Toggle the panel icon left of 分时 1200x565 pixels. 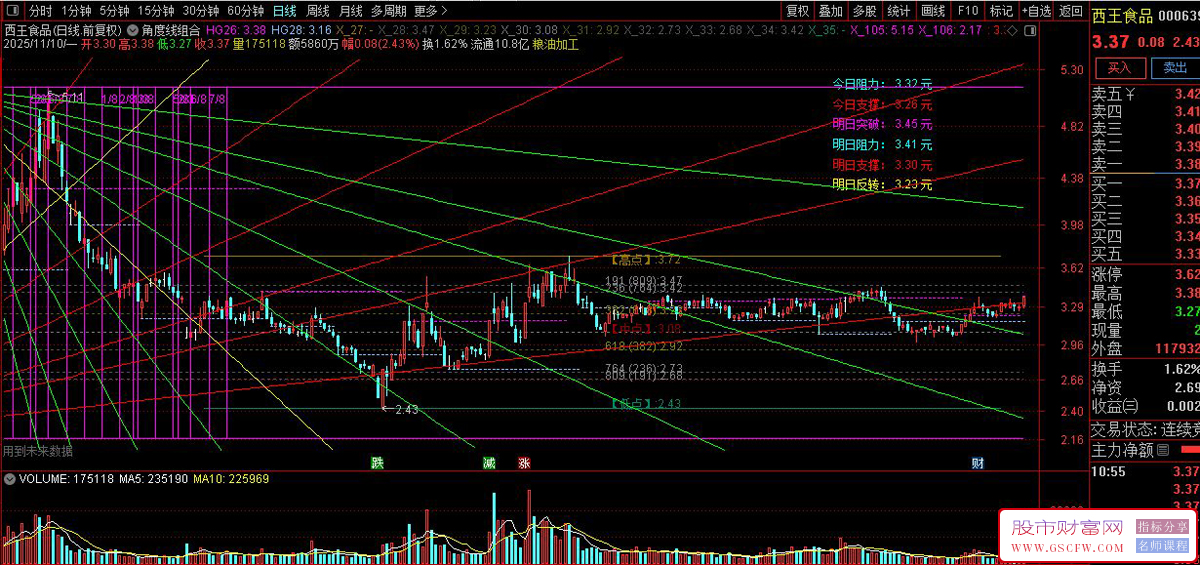[x=12, y=11]
